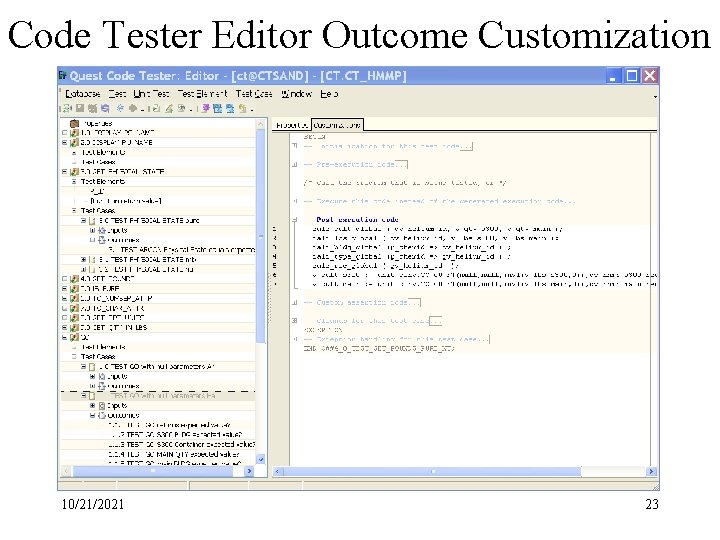Click test case icon for TEST GO parameters A
720x540 pixels.
point(92,366)
